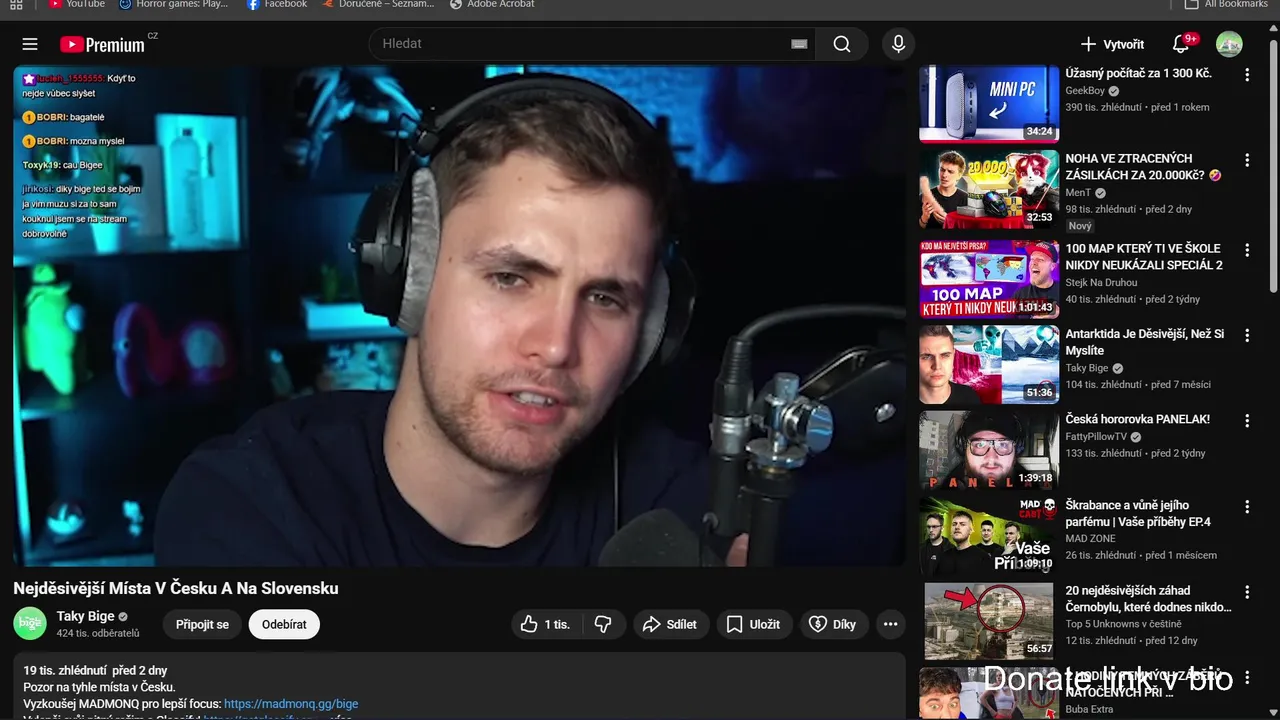
Task: Click the Díky thanks button
Action: 832,624
